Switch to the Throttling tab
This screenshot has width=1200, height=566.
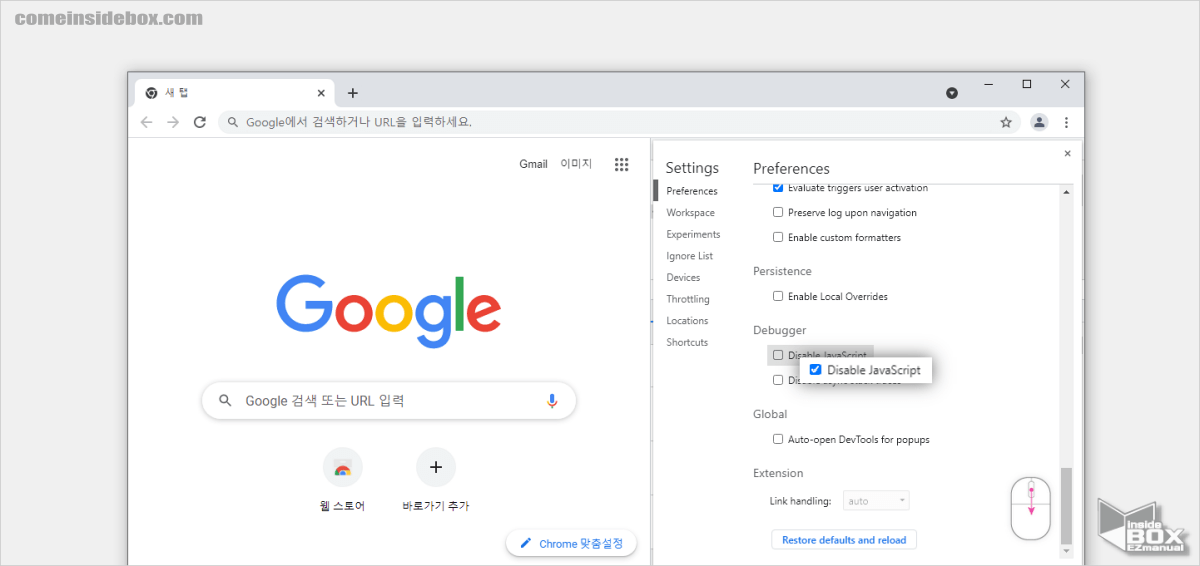coord(688,299)
